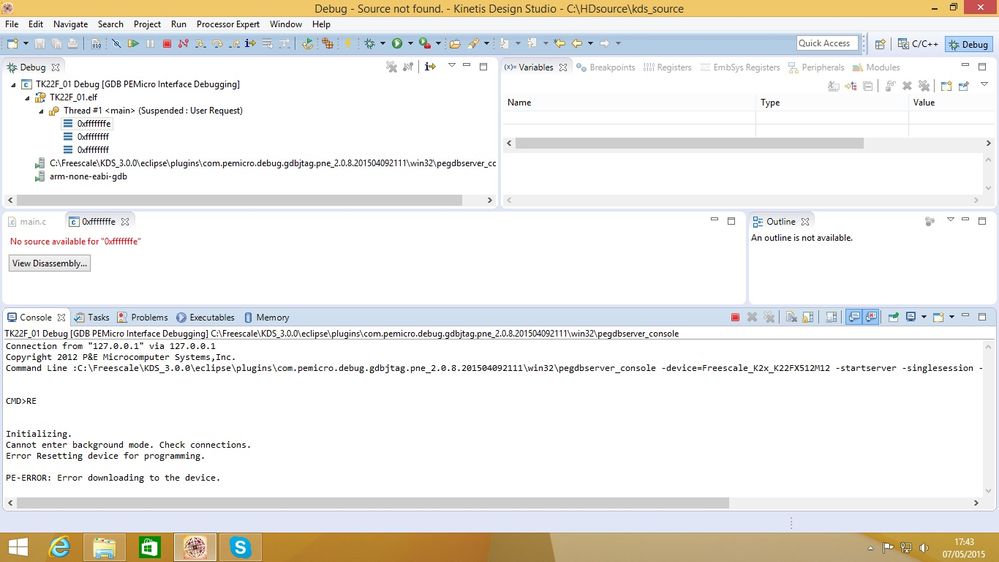
Task: Terminate via Console red stop icon
Action: [735, 317]
